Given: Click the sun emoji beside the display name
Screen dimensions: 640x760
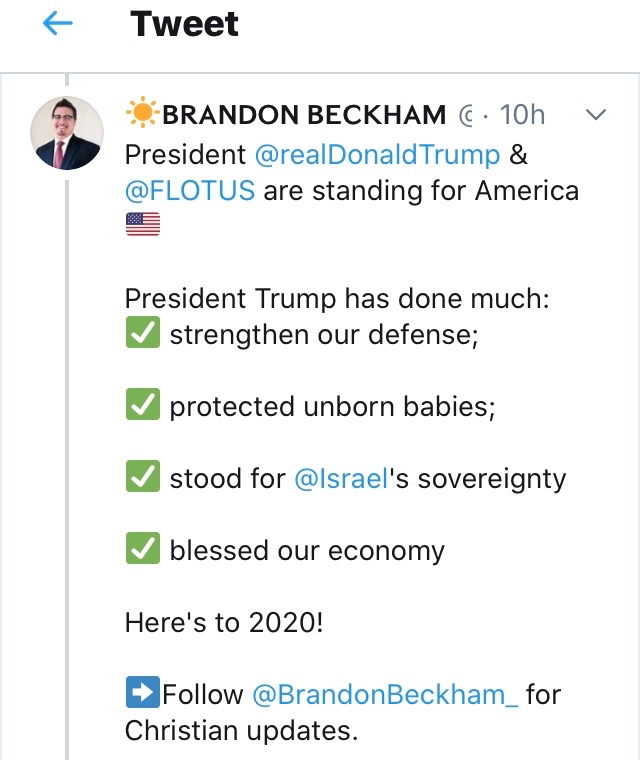Looking at the screenshot, I should pyautogui.click(x=141, y=115).
